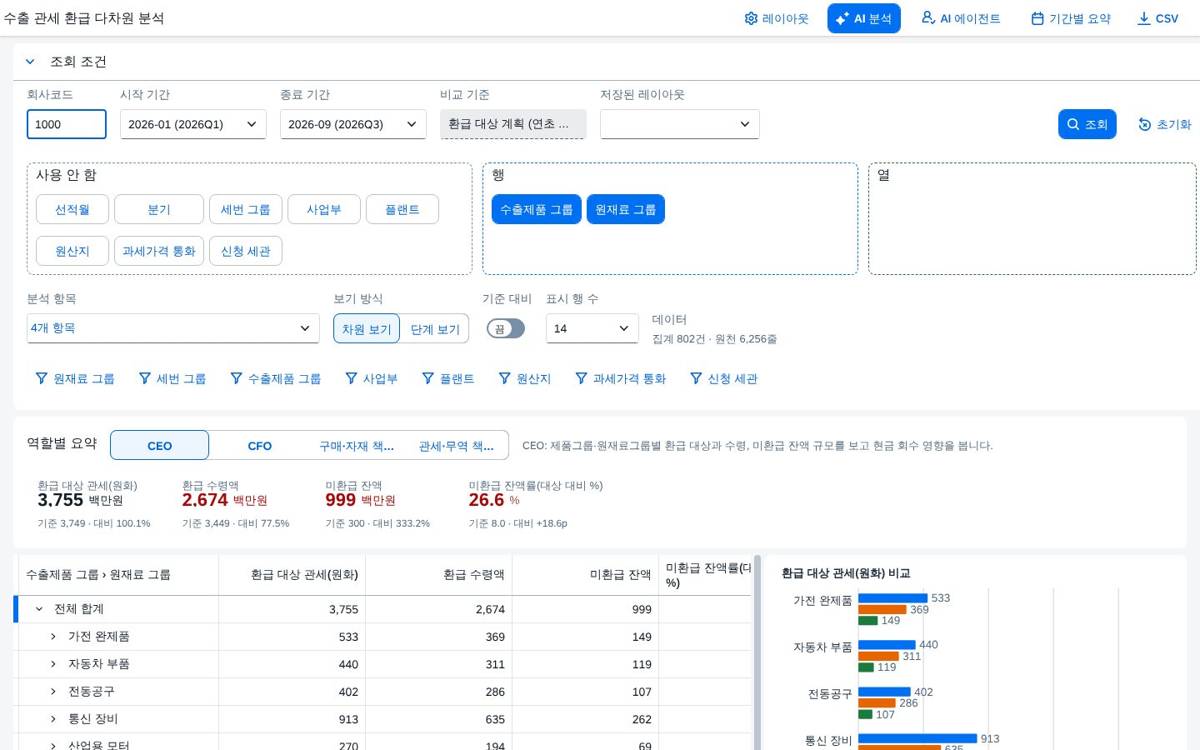Viewport: 1200px width, 750px height.
Task: Open the 종료 기간 dropdown
Action: pos(353,124)
